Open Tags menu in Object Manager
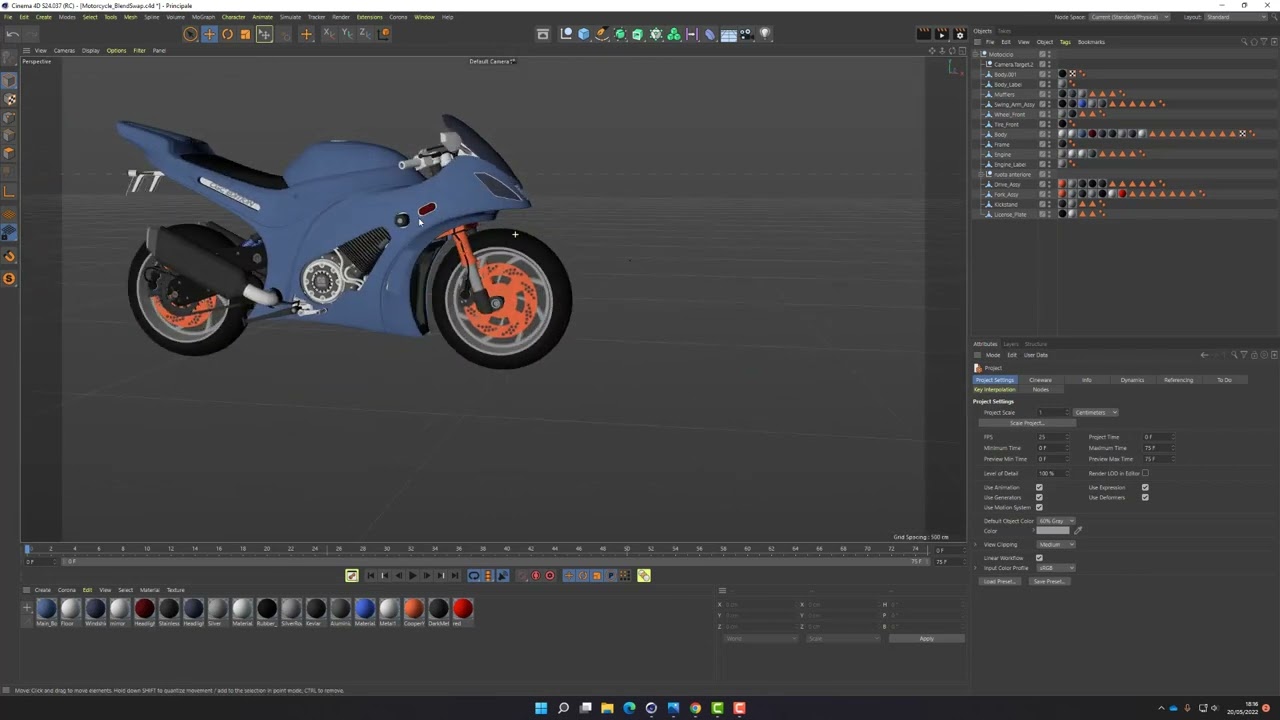Viewport: 1280px width, 720px height. 1066,42
